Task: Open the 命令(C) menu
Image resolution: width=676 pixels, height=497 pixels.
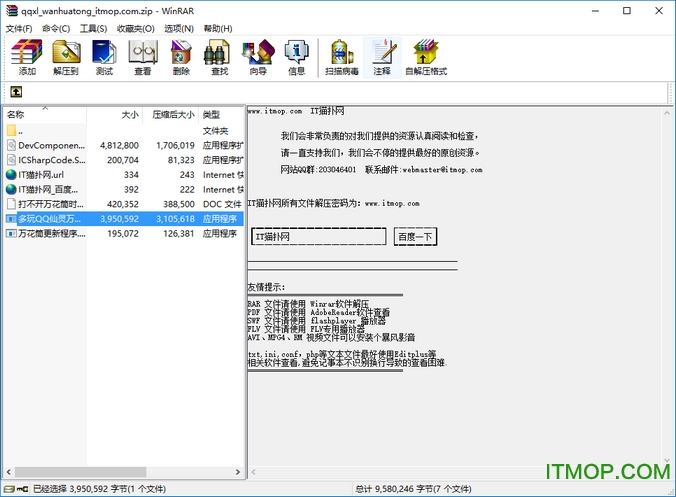Action: tap(56, 28)
